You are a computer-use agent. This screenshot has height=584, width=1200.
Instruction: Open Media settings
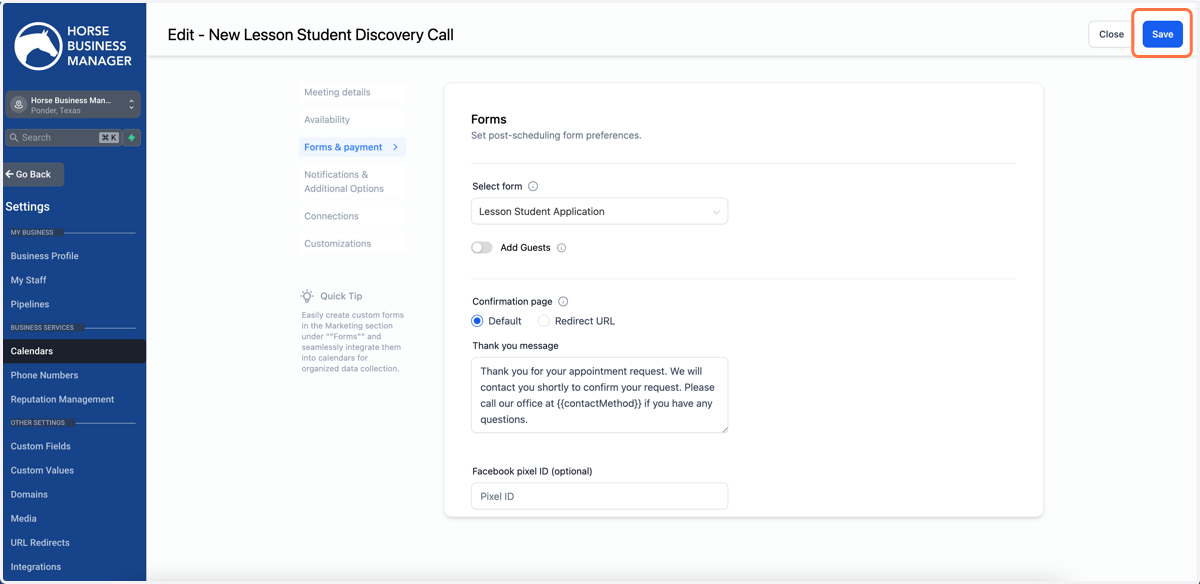pyautogui.click(x=24, y=518)
